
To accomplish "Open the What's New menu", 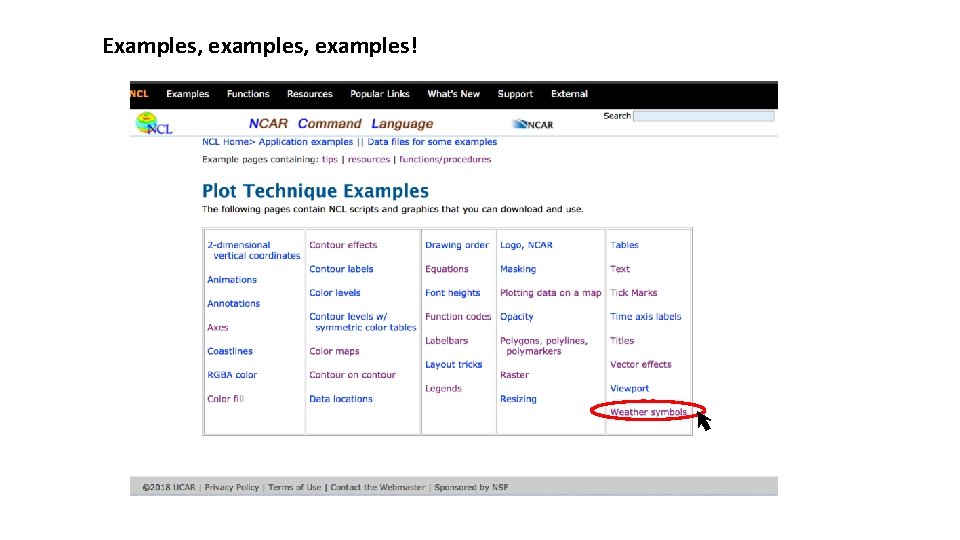I will coord(454,94).
